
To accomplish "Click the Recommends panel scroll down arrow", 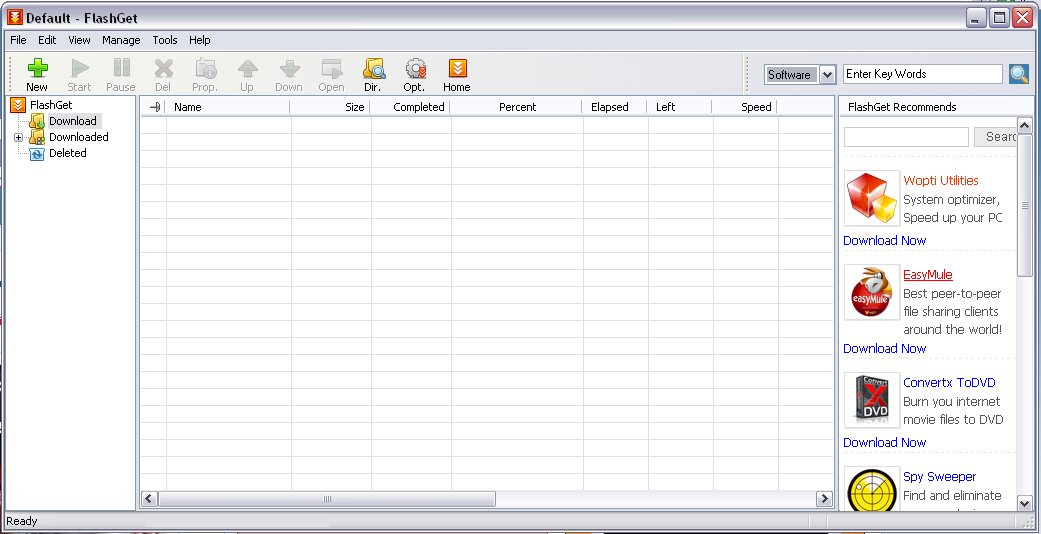I will 1024,503.
